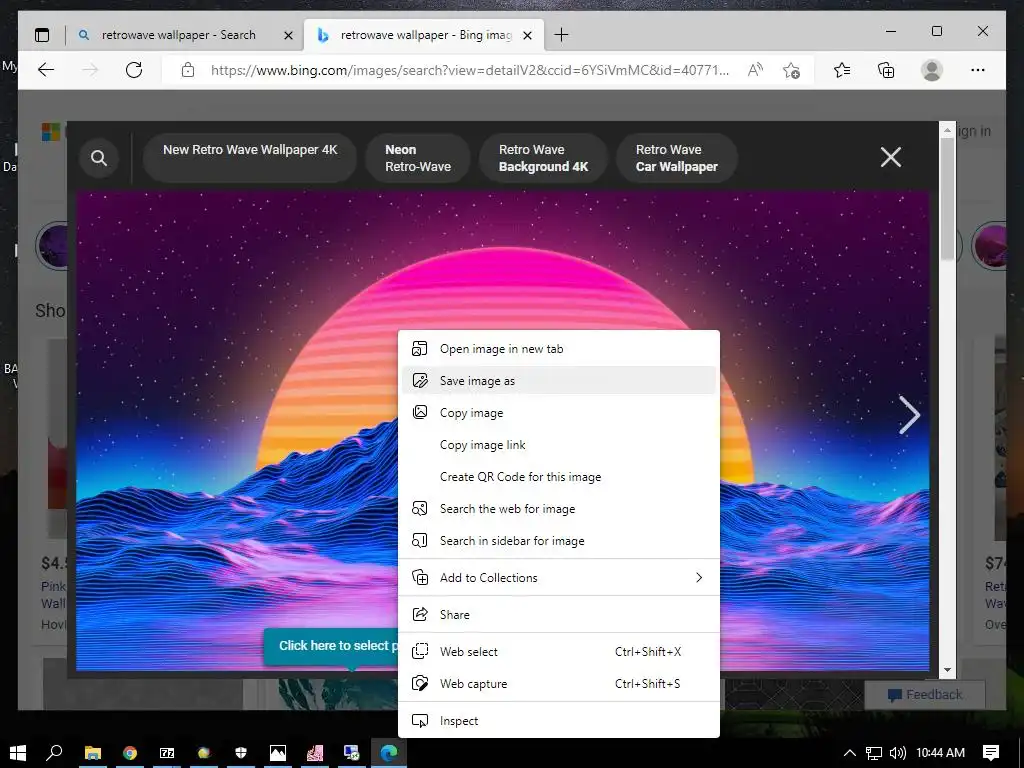Close the image detail viewer
1024x768 pixels.
891,157
